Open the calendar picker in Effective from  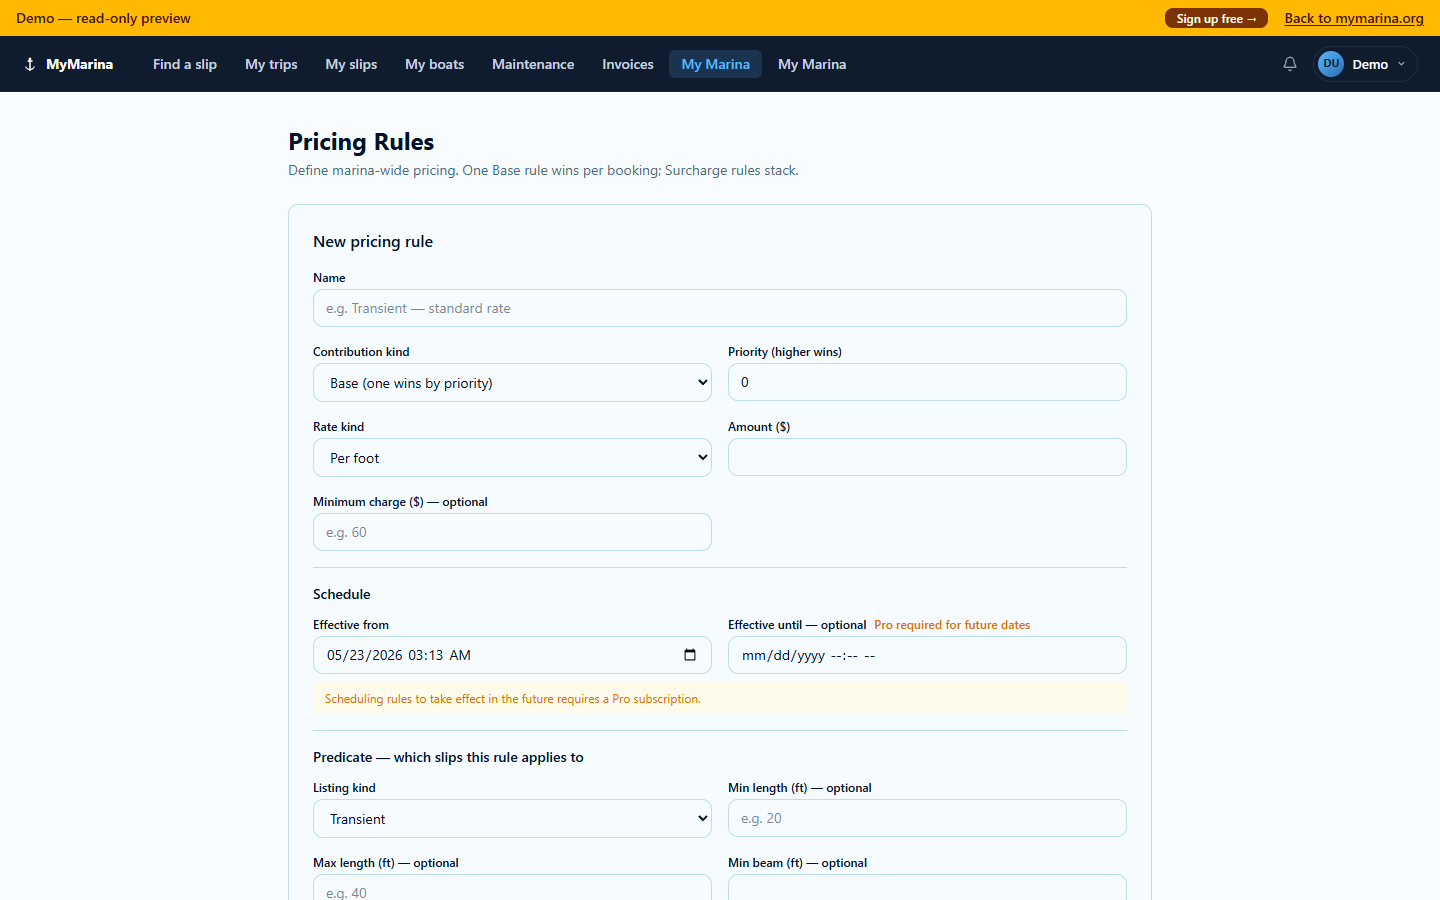pyautogui.click(x=690, y=655)
